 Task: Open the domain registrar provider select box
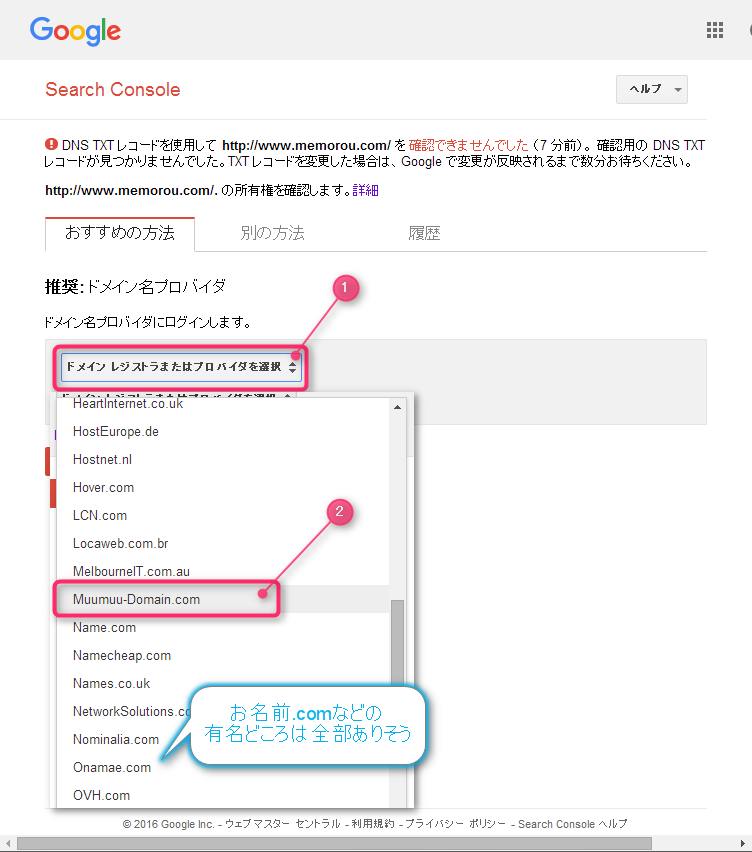coord(181,367)
